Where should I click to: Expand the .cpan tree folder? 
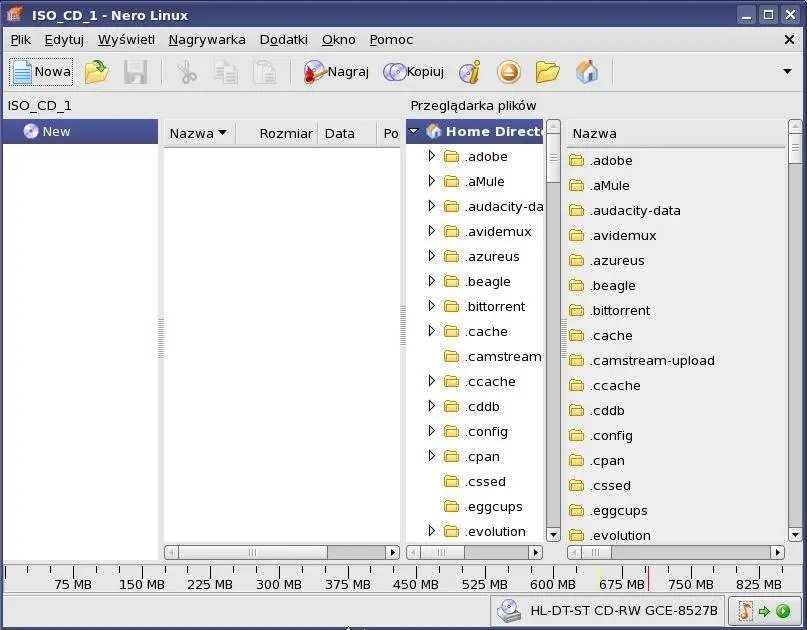(432, 456)
